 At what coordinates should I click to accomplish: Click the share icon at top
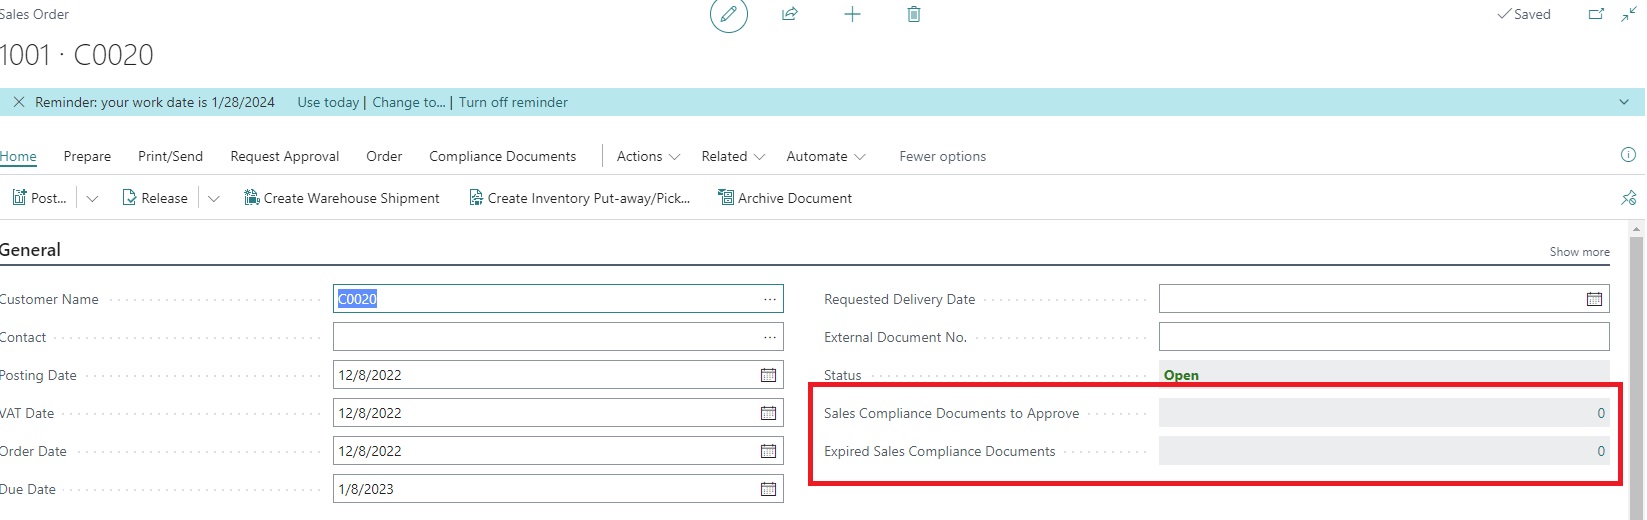(x=790, y=15)
